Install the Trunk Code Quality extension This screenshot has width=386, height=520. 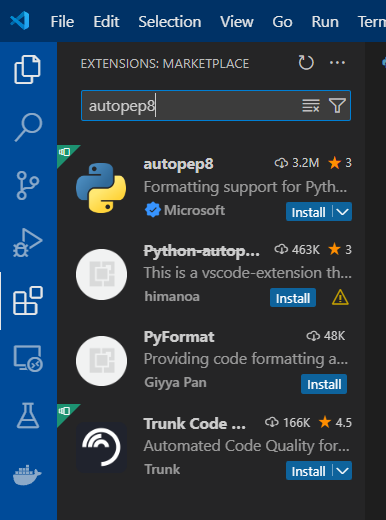pos(309,471)
